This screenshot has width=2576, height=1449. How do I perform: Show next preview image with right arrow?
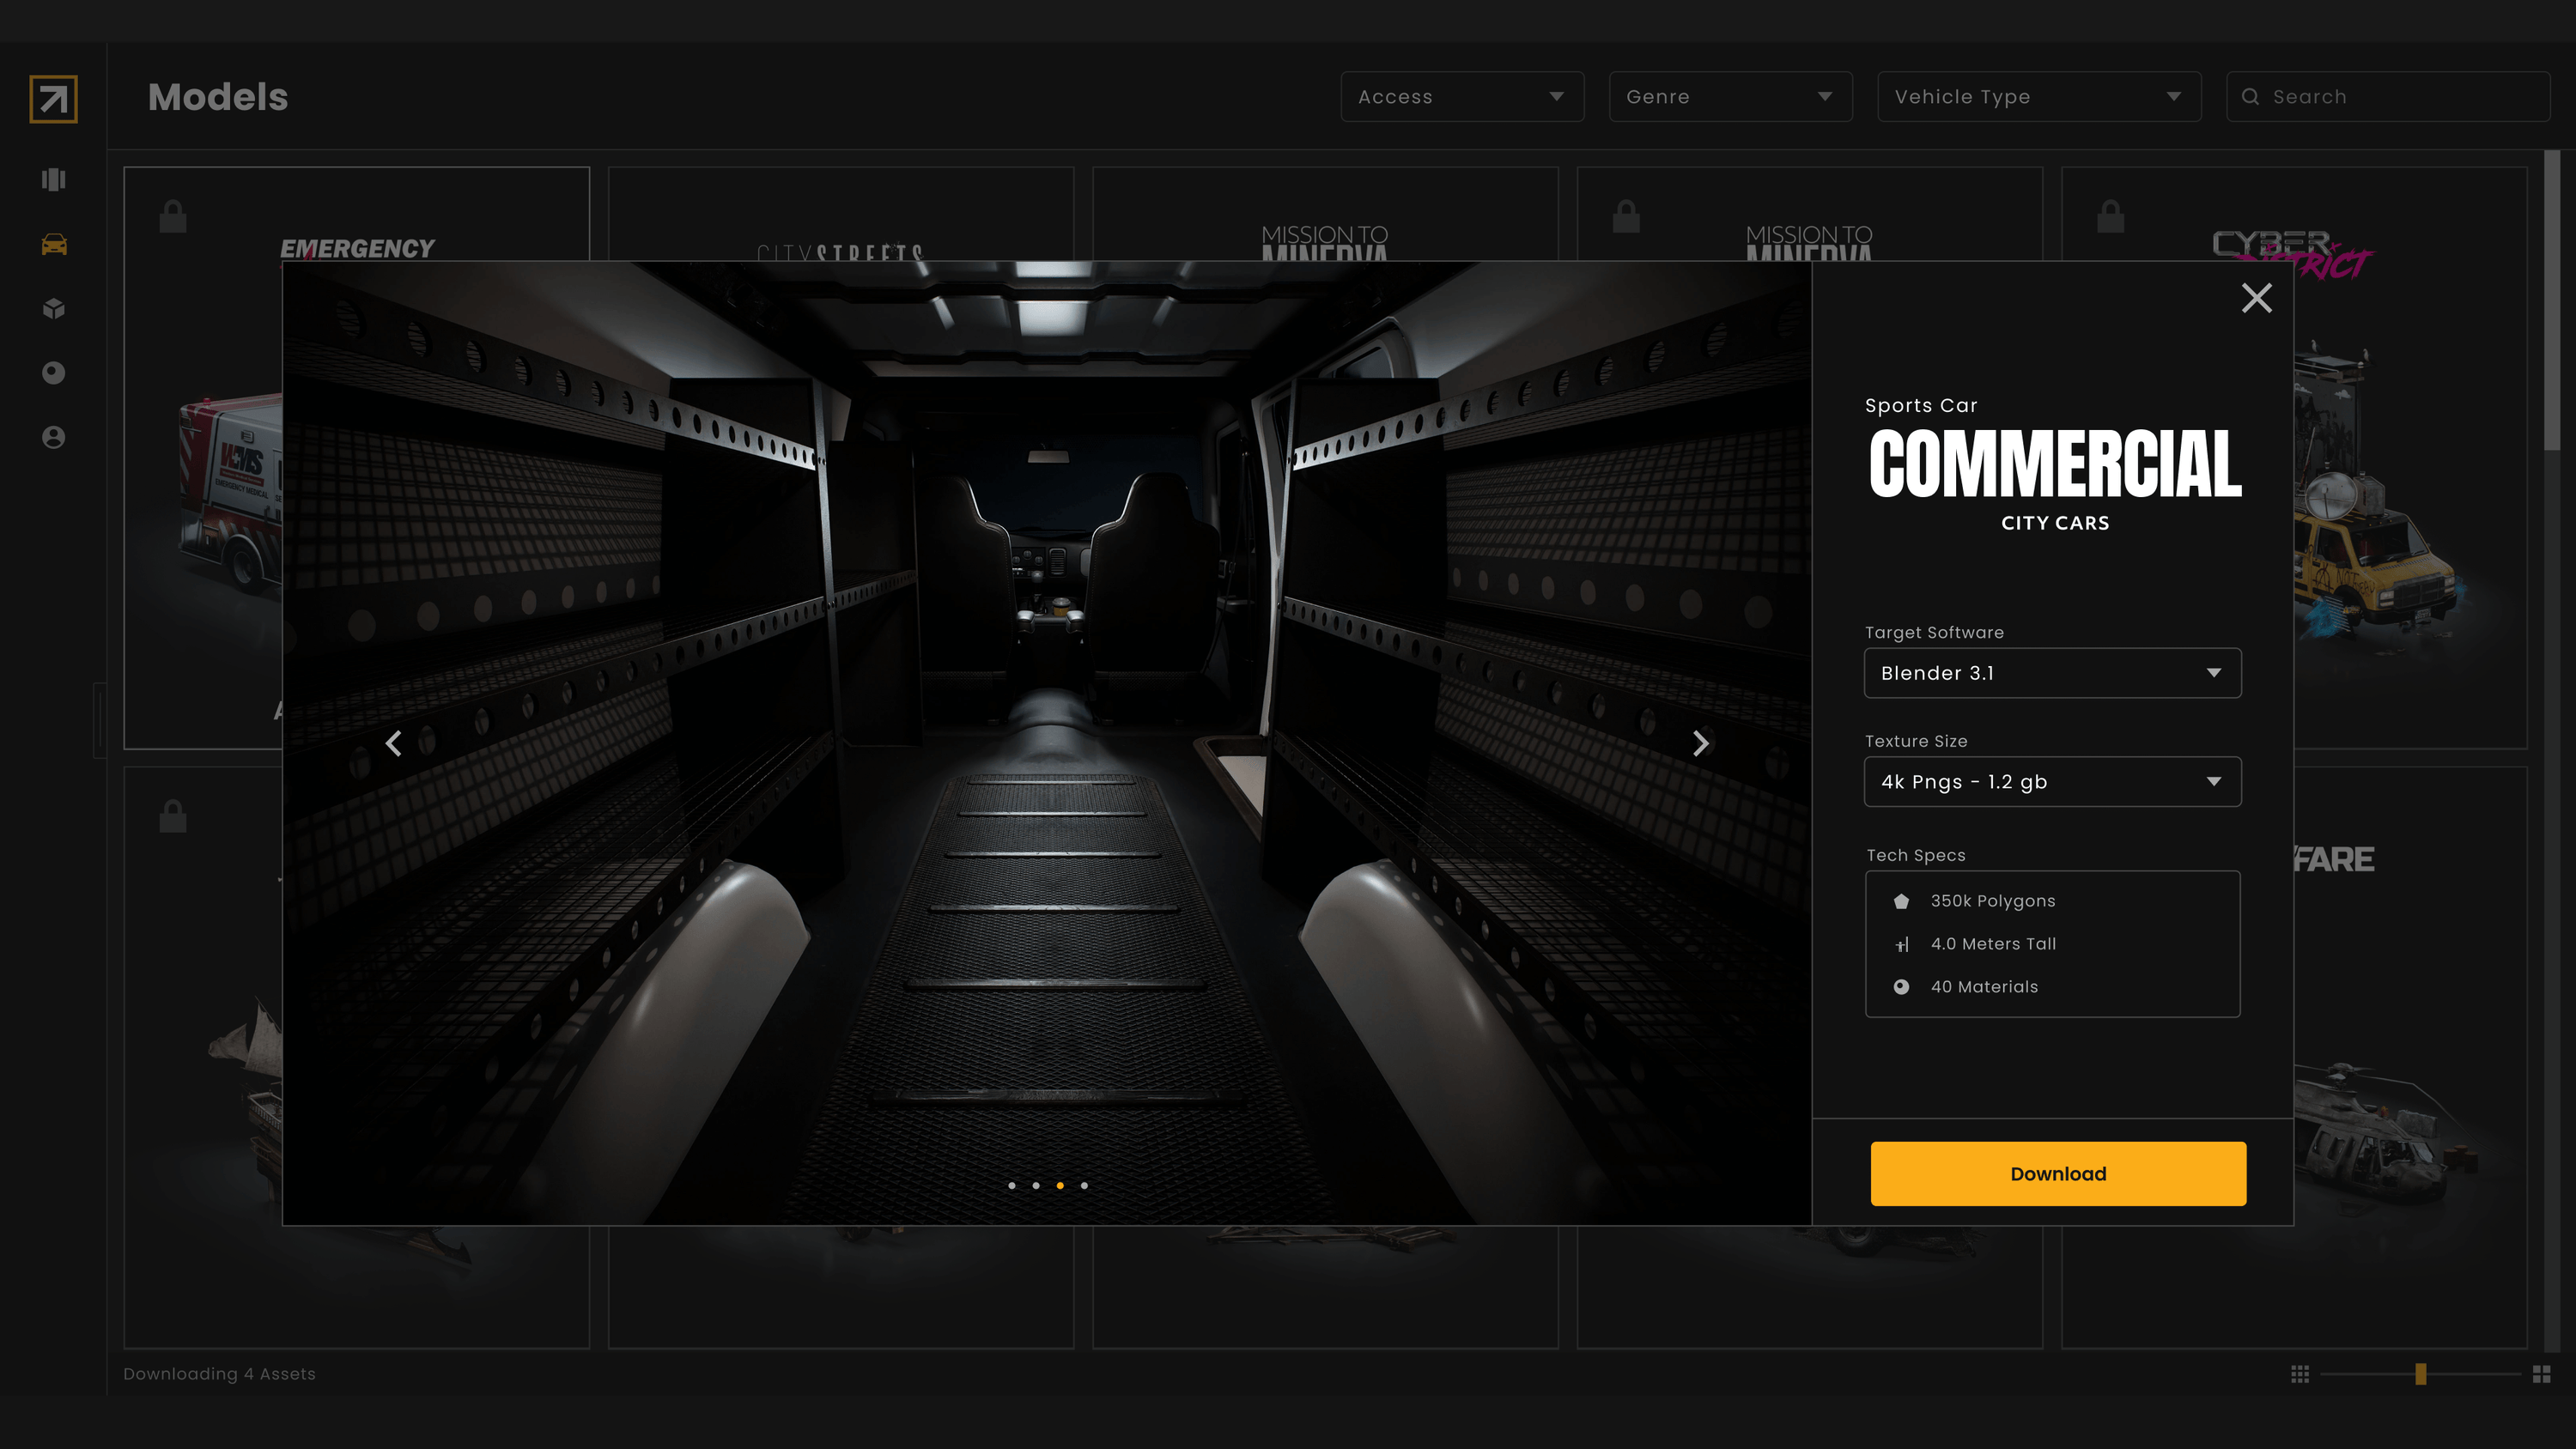(x=1700, y=743)
